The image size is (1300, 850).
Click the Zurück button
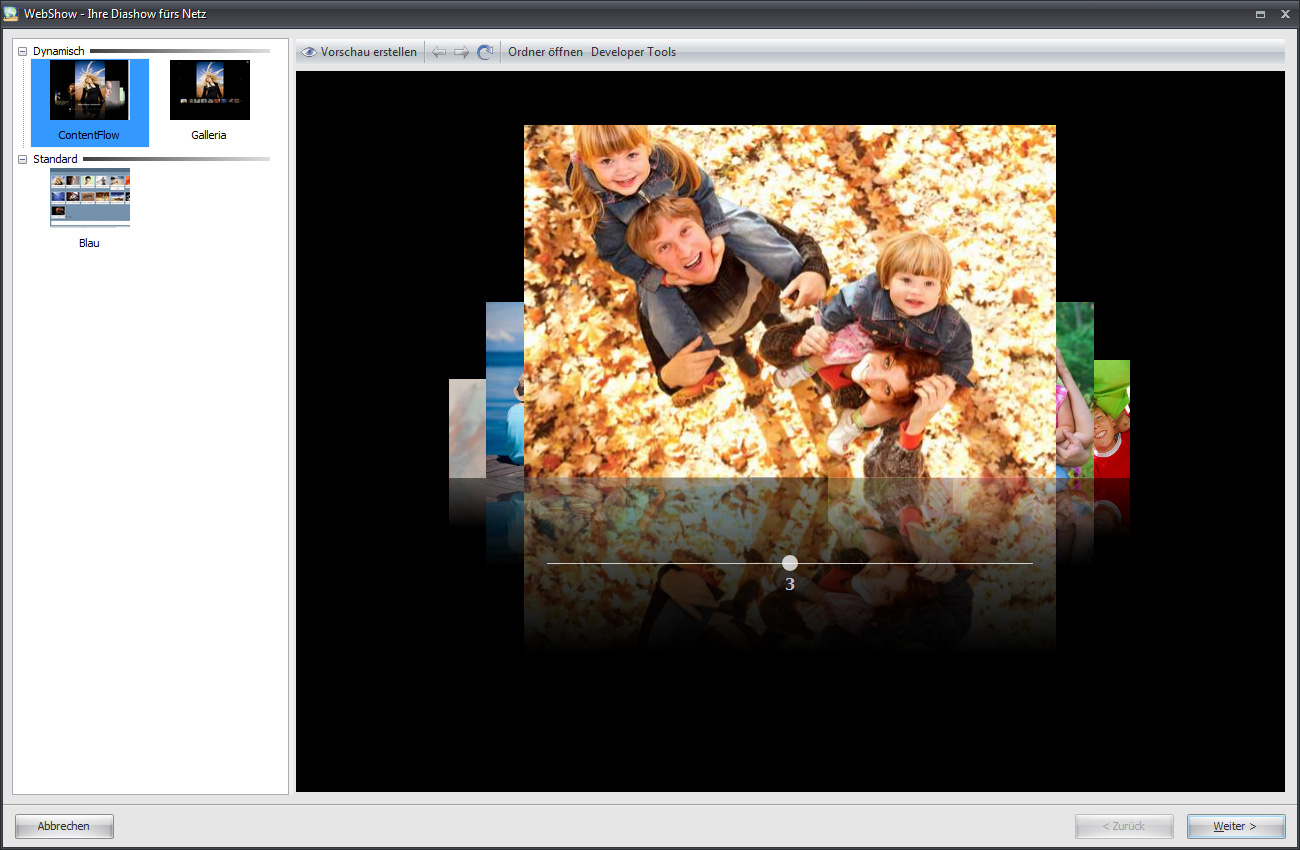[1123, 826]
